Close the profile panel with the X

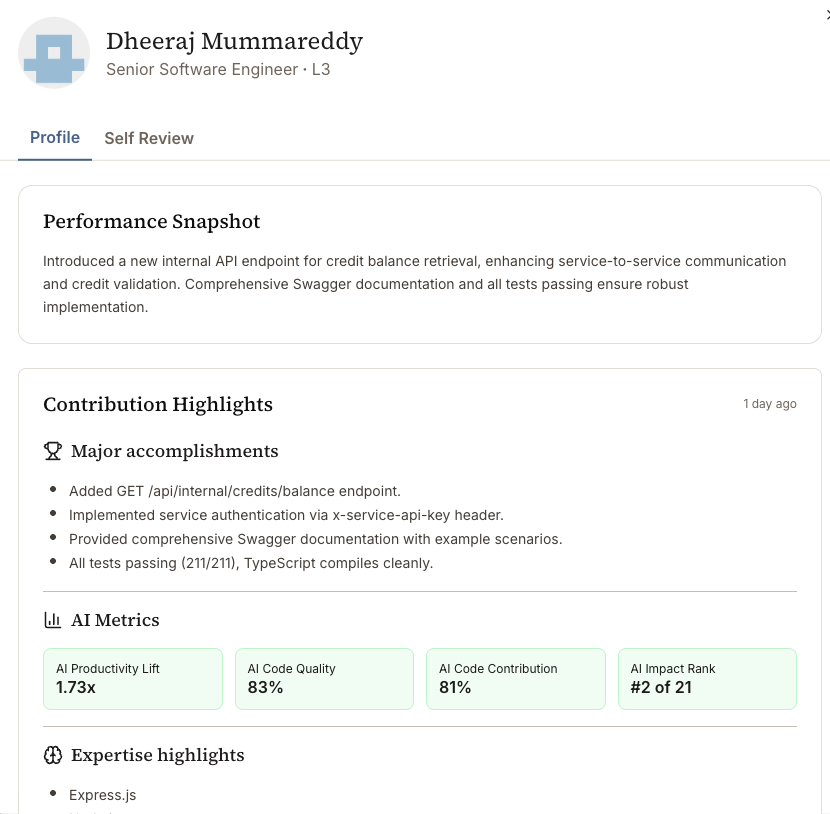point(828,15)
